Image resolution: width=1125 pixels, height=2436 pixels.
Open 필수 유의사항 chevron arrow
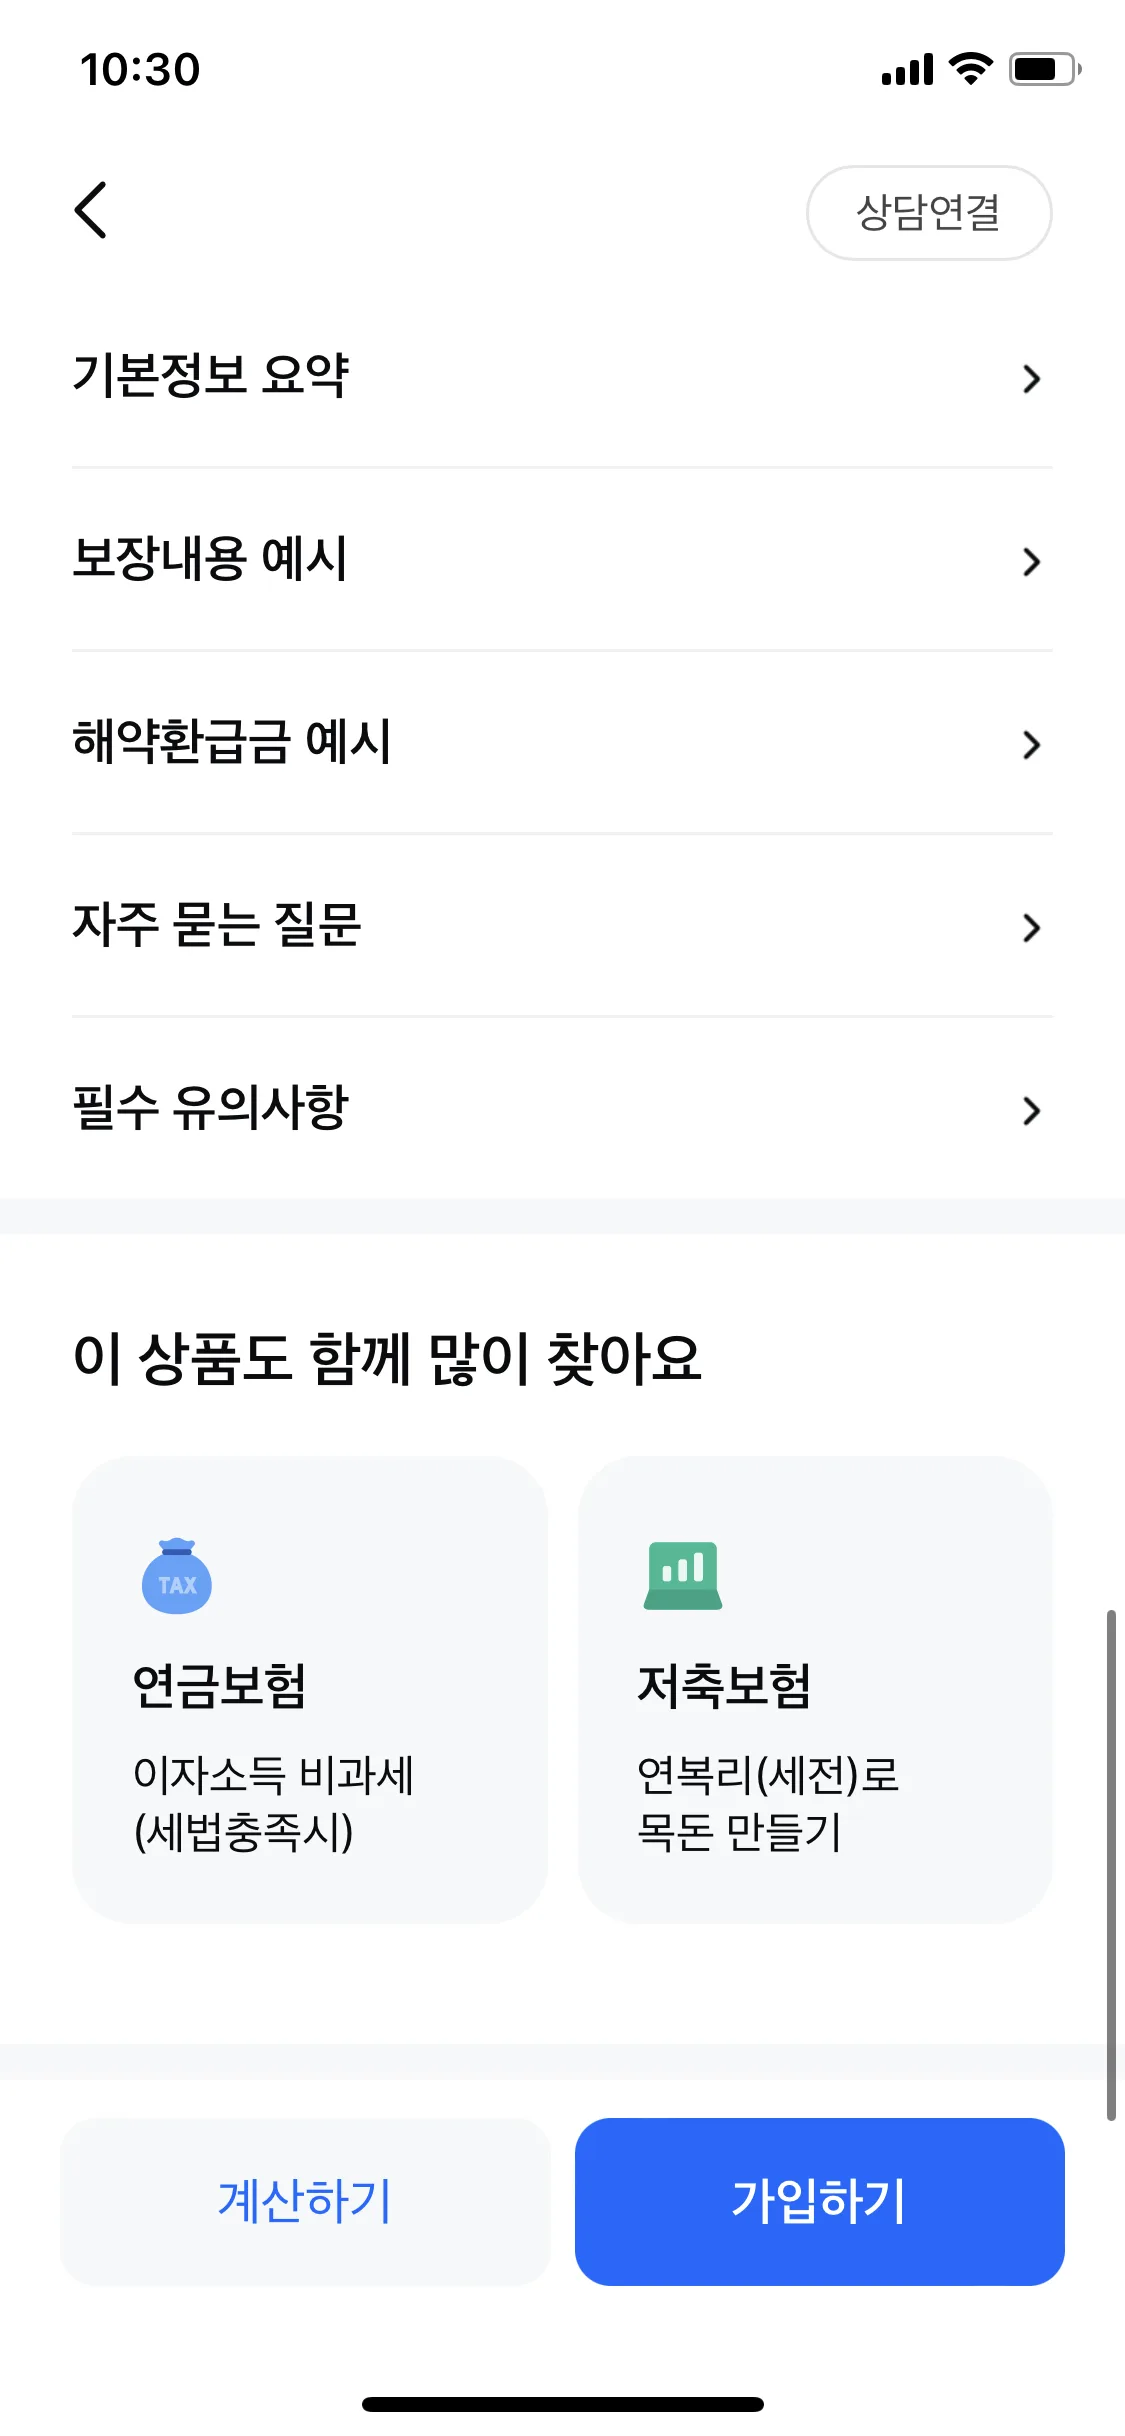1032,1110
